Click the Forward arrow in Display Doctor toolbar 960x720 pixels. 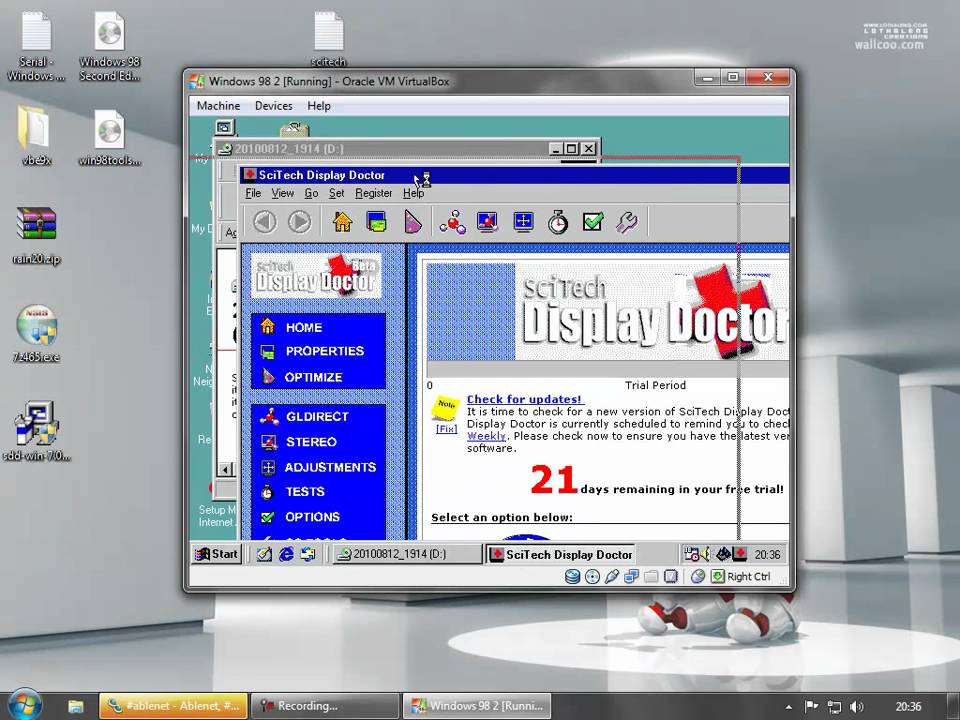click(x=299, y=222)
